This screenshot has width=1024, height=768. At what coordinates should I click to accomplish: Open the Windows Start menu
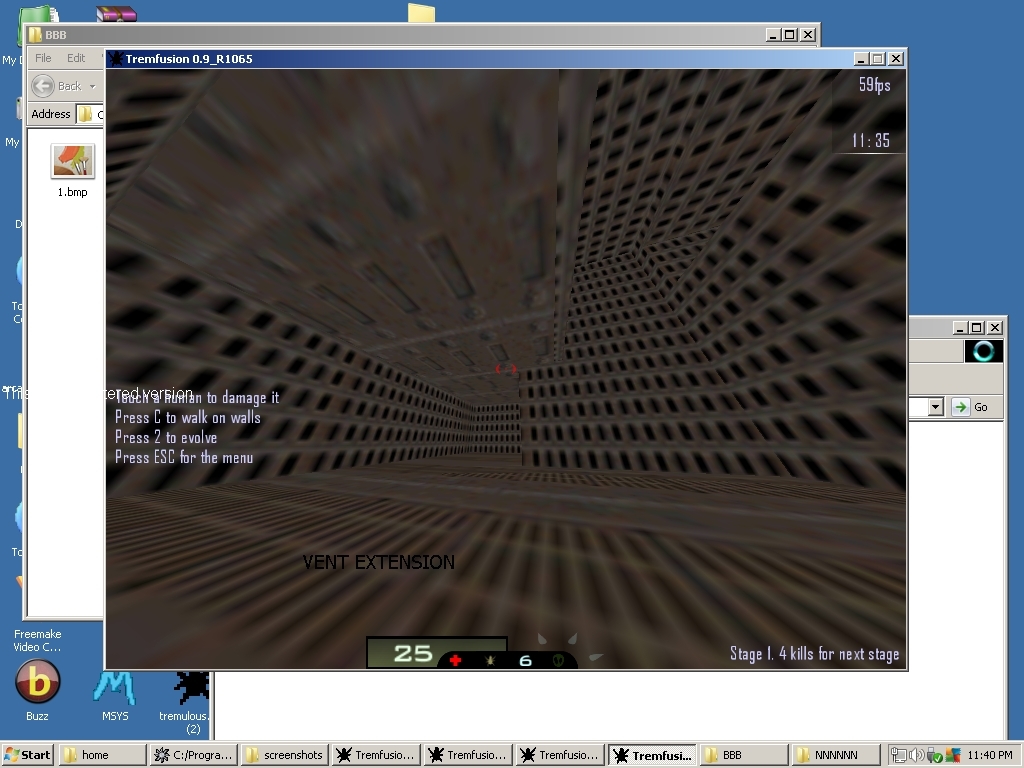click(27, 755)
